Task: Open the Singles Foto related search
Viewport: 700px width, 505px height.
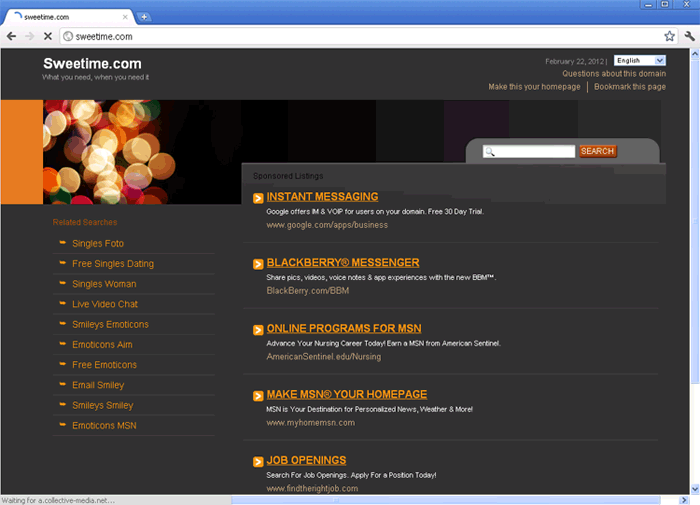Action: [98, 243]
